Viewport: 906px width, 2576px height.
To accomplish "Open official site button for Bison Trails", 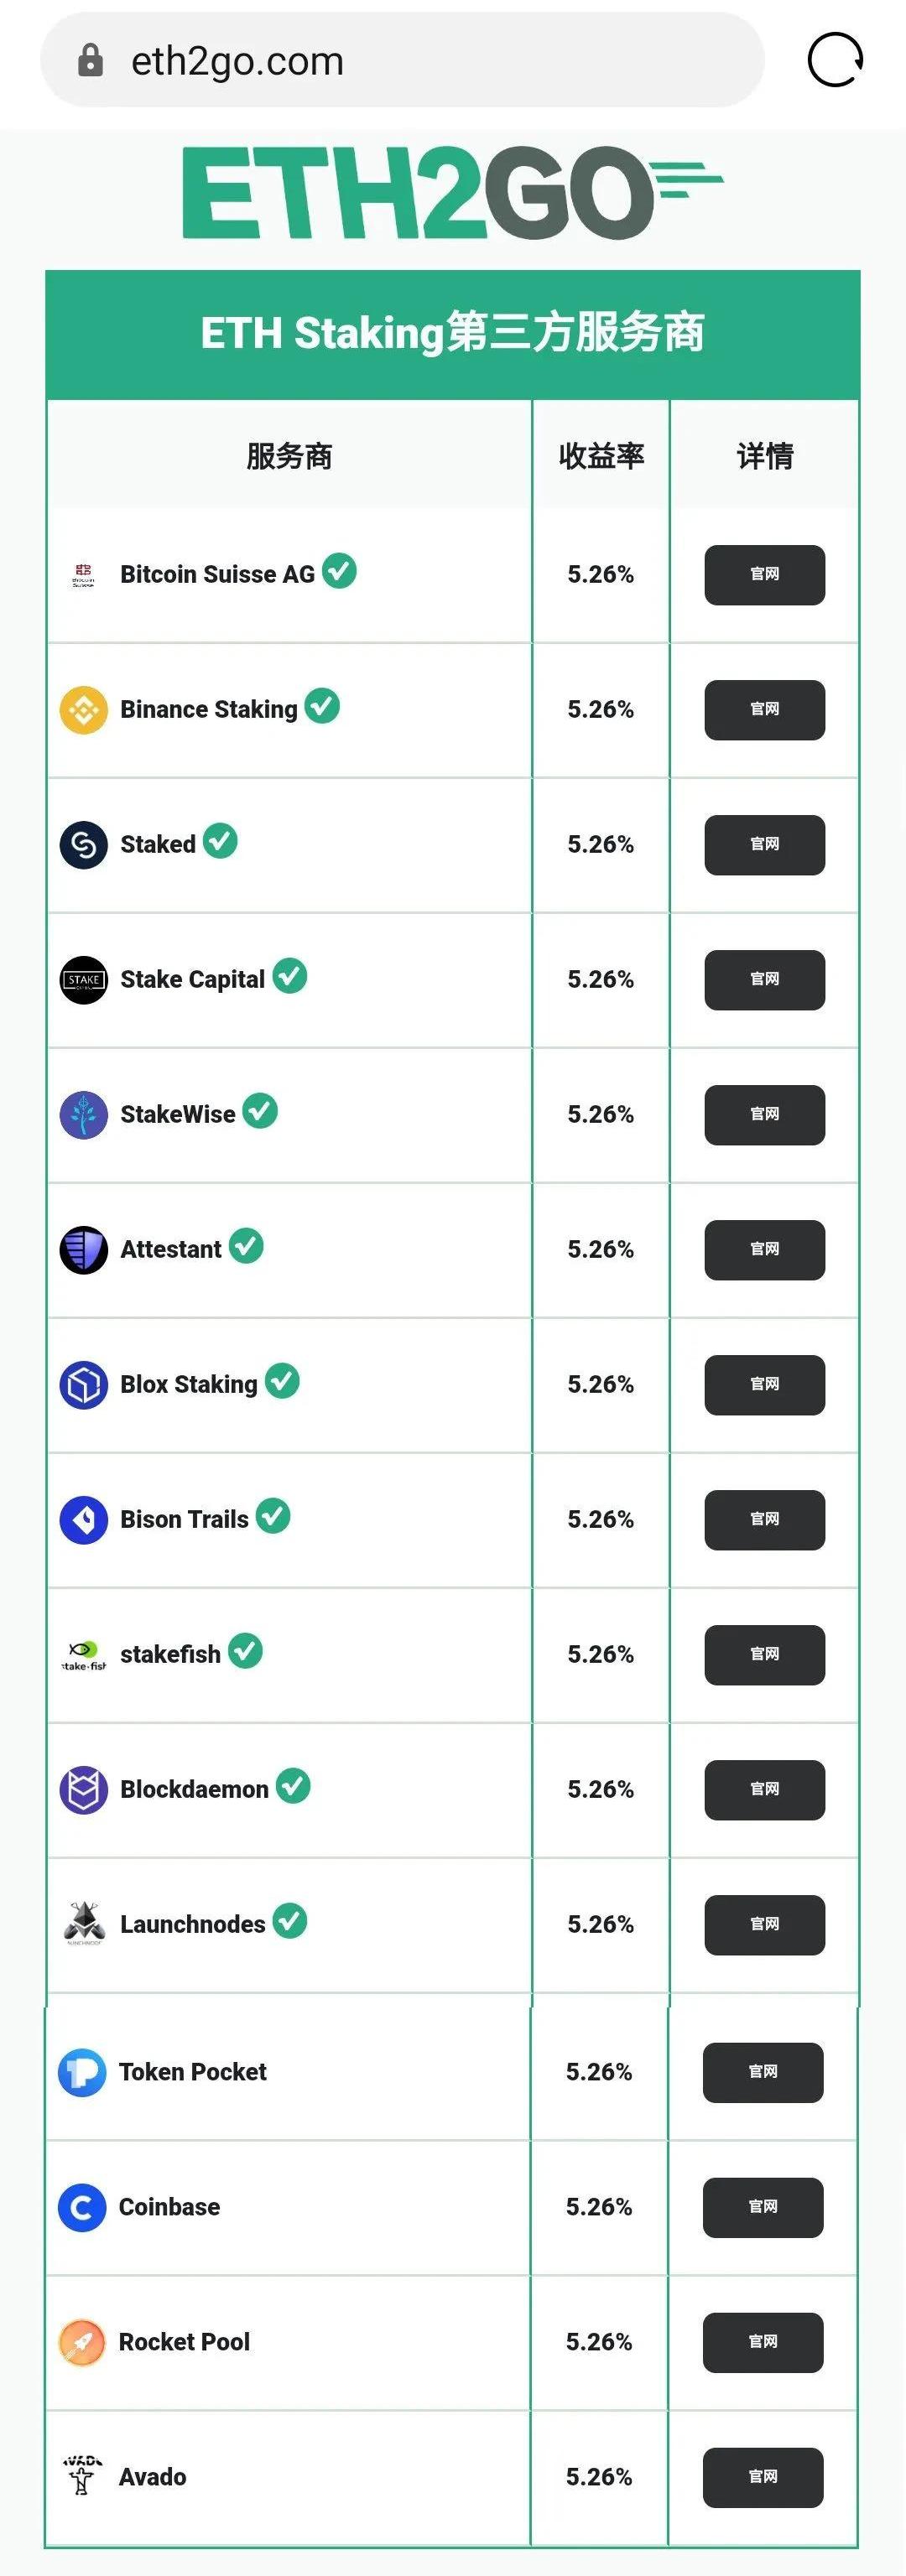I will click(x=764, y=1520).
